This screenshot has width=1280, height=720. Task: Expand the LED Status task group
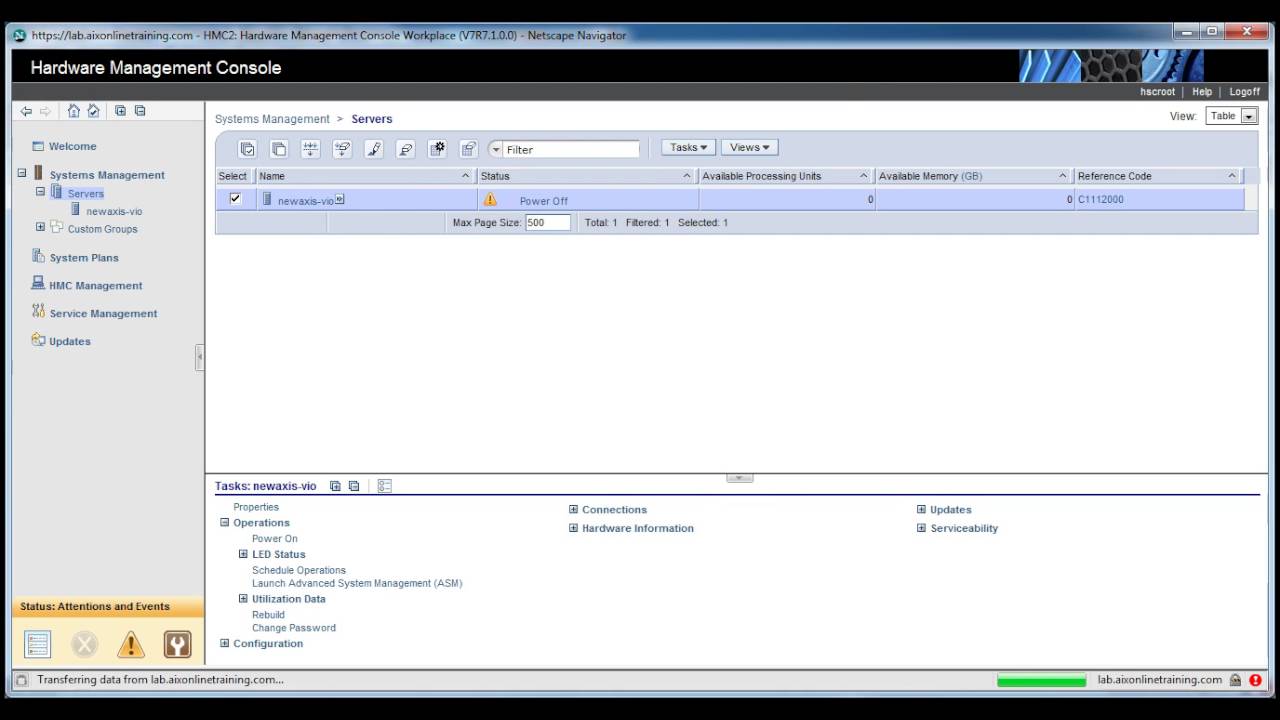pos(243,554)
